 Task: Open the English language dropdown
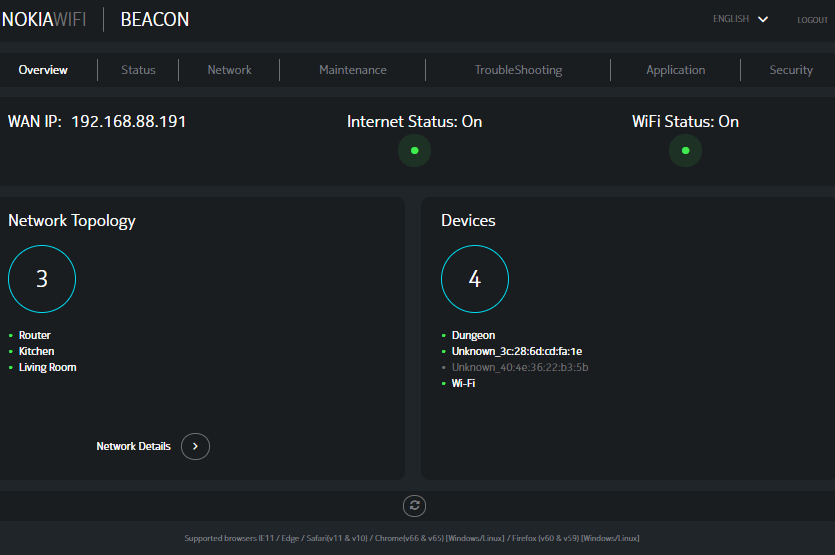pyautogui.click(x=740, y=19)
